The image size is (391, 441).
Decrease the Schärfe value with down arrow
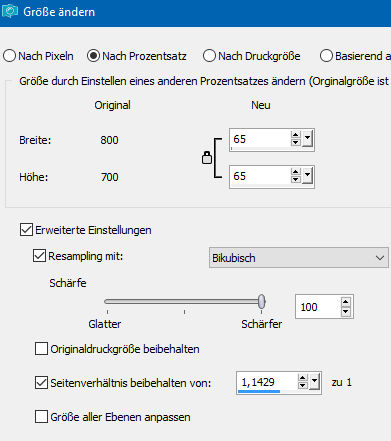point(346,311)
